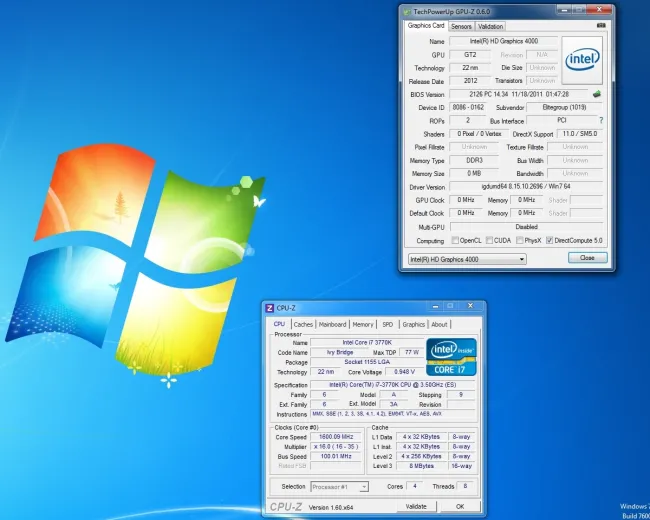
Task: Enable the OpenCL checkbox
Action: (455, 240)
